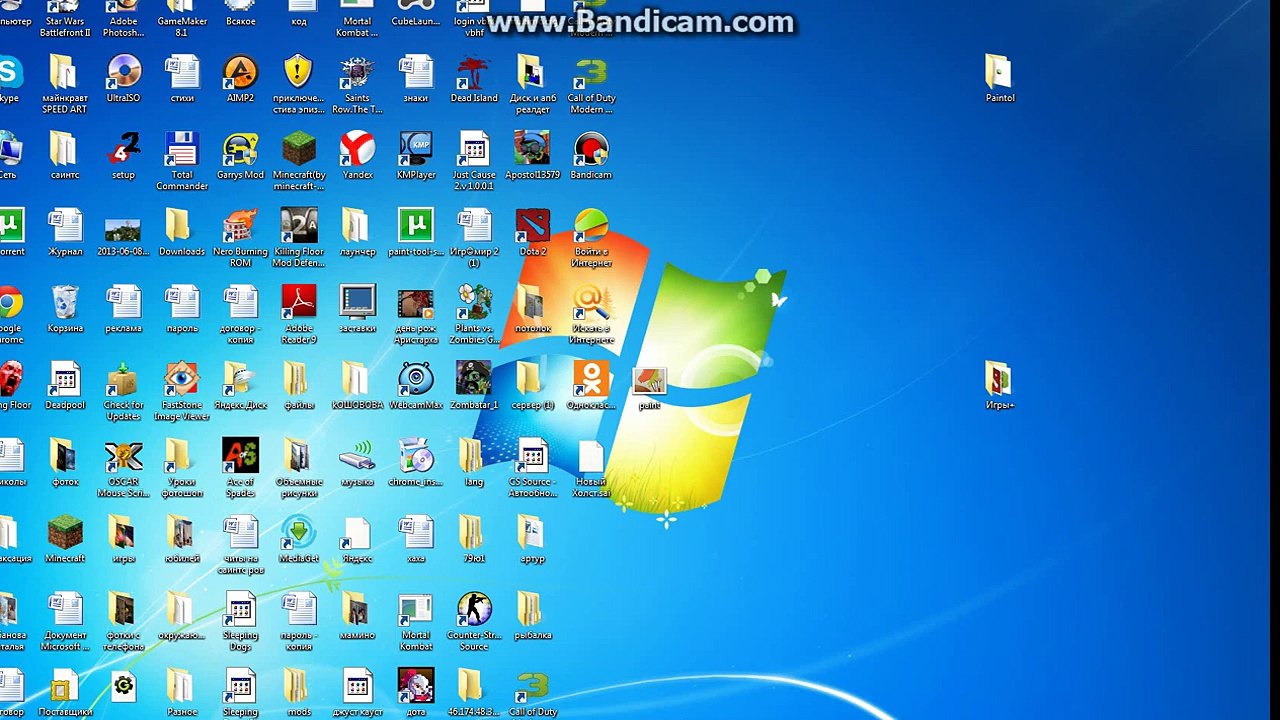
Task: Open the Dota 2 shortcut
Action: (533, 233)
